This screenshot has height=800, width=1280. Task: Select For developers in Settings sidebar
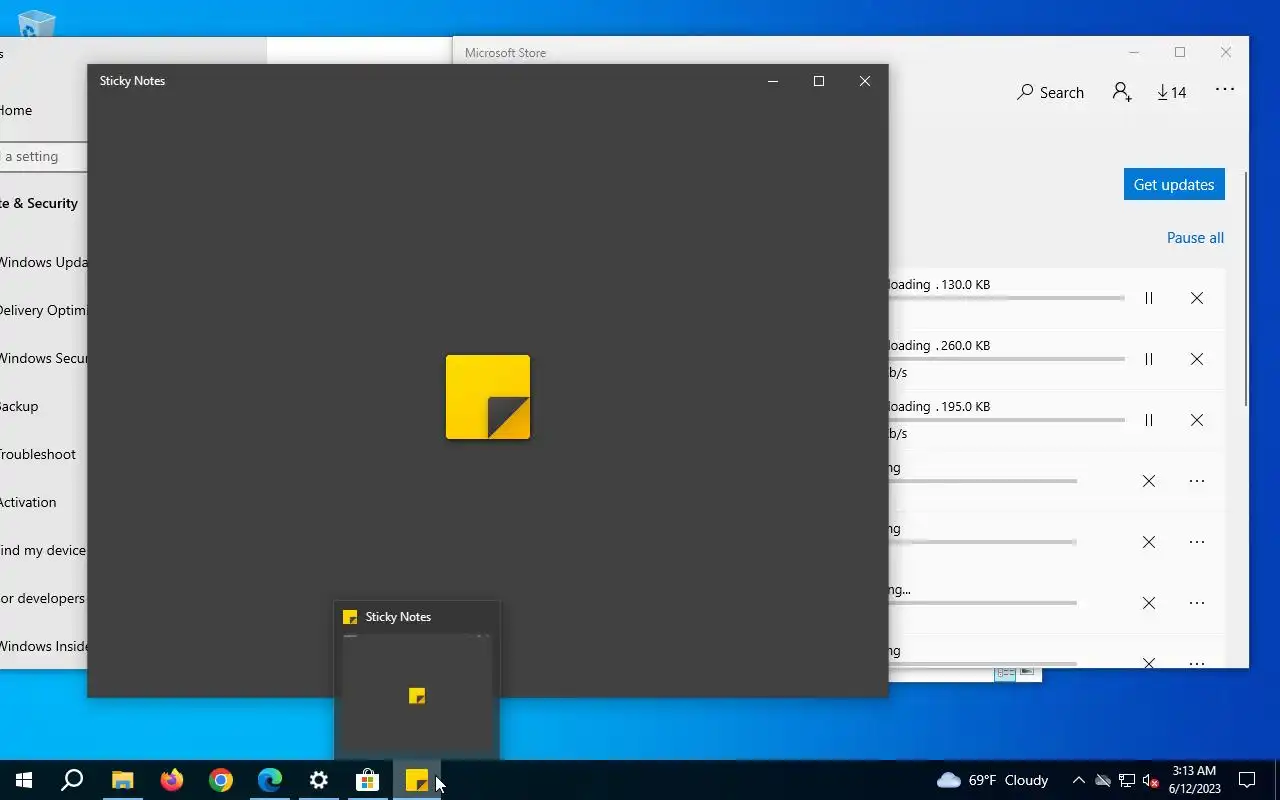[x=43, y=598]
